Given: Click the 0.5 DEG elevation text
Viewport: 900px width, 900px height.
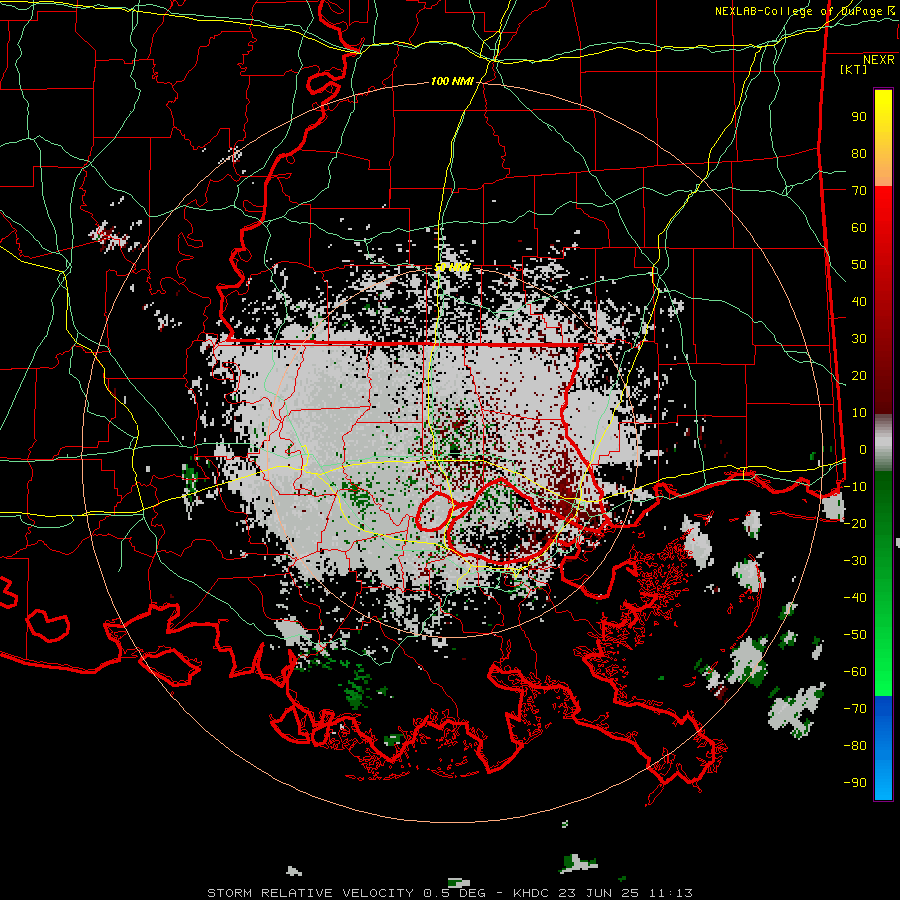Looking at the screenshot, I should [454, 893].
